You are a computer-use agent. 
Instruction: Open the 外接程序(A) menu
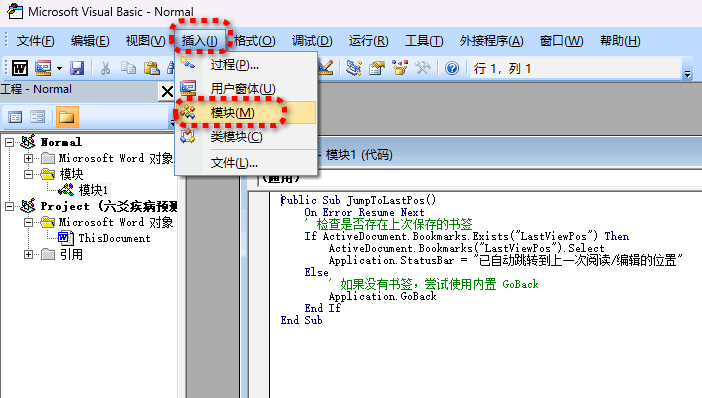[x=492, y=41]
